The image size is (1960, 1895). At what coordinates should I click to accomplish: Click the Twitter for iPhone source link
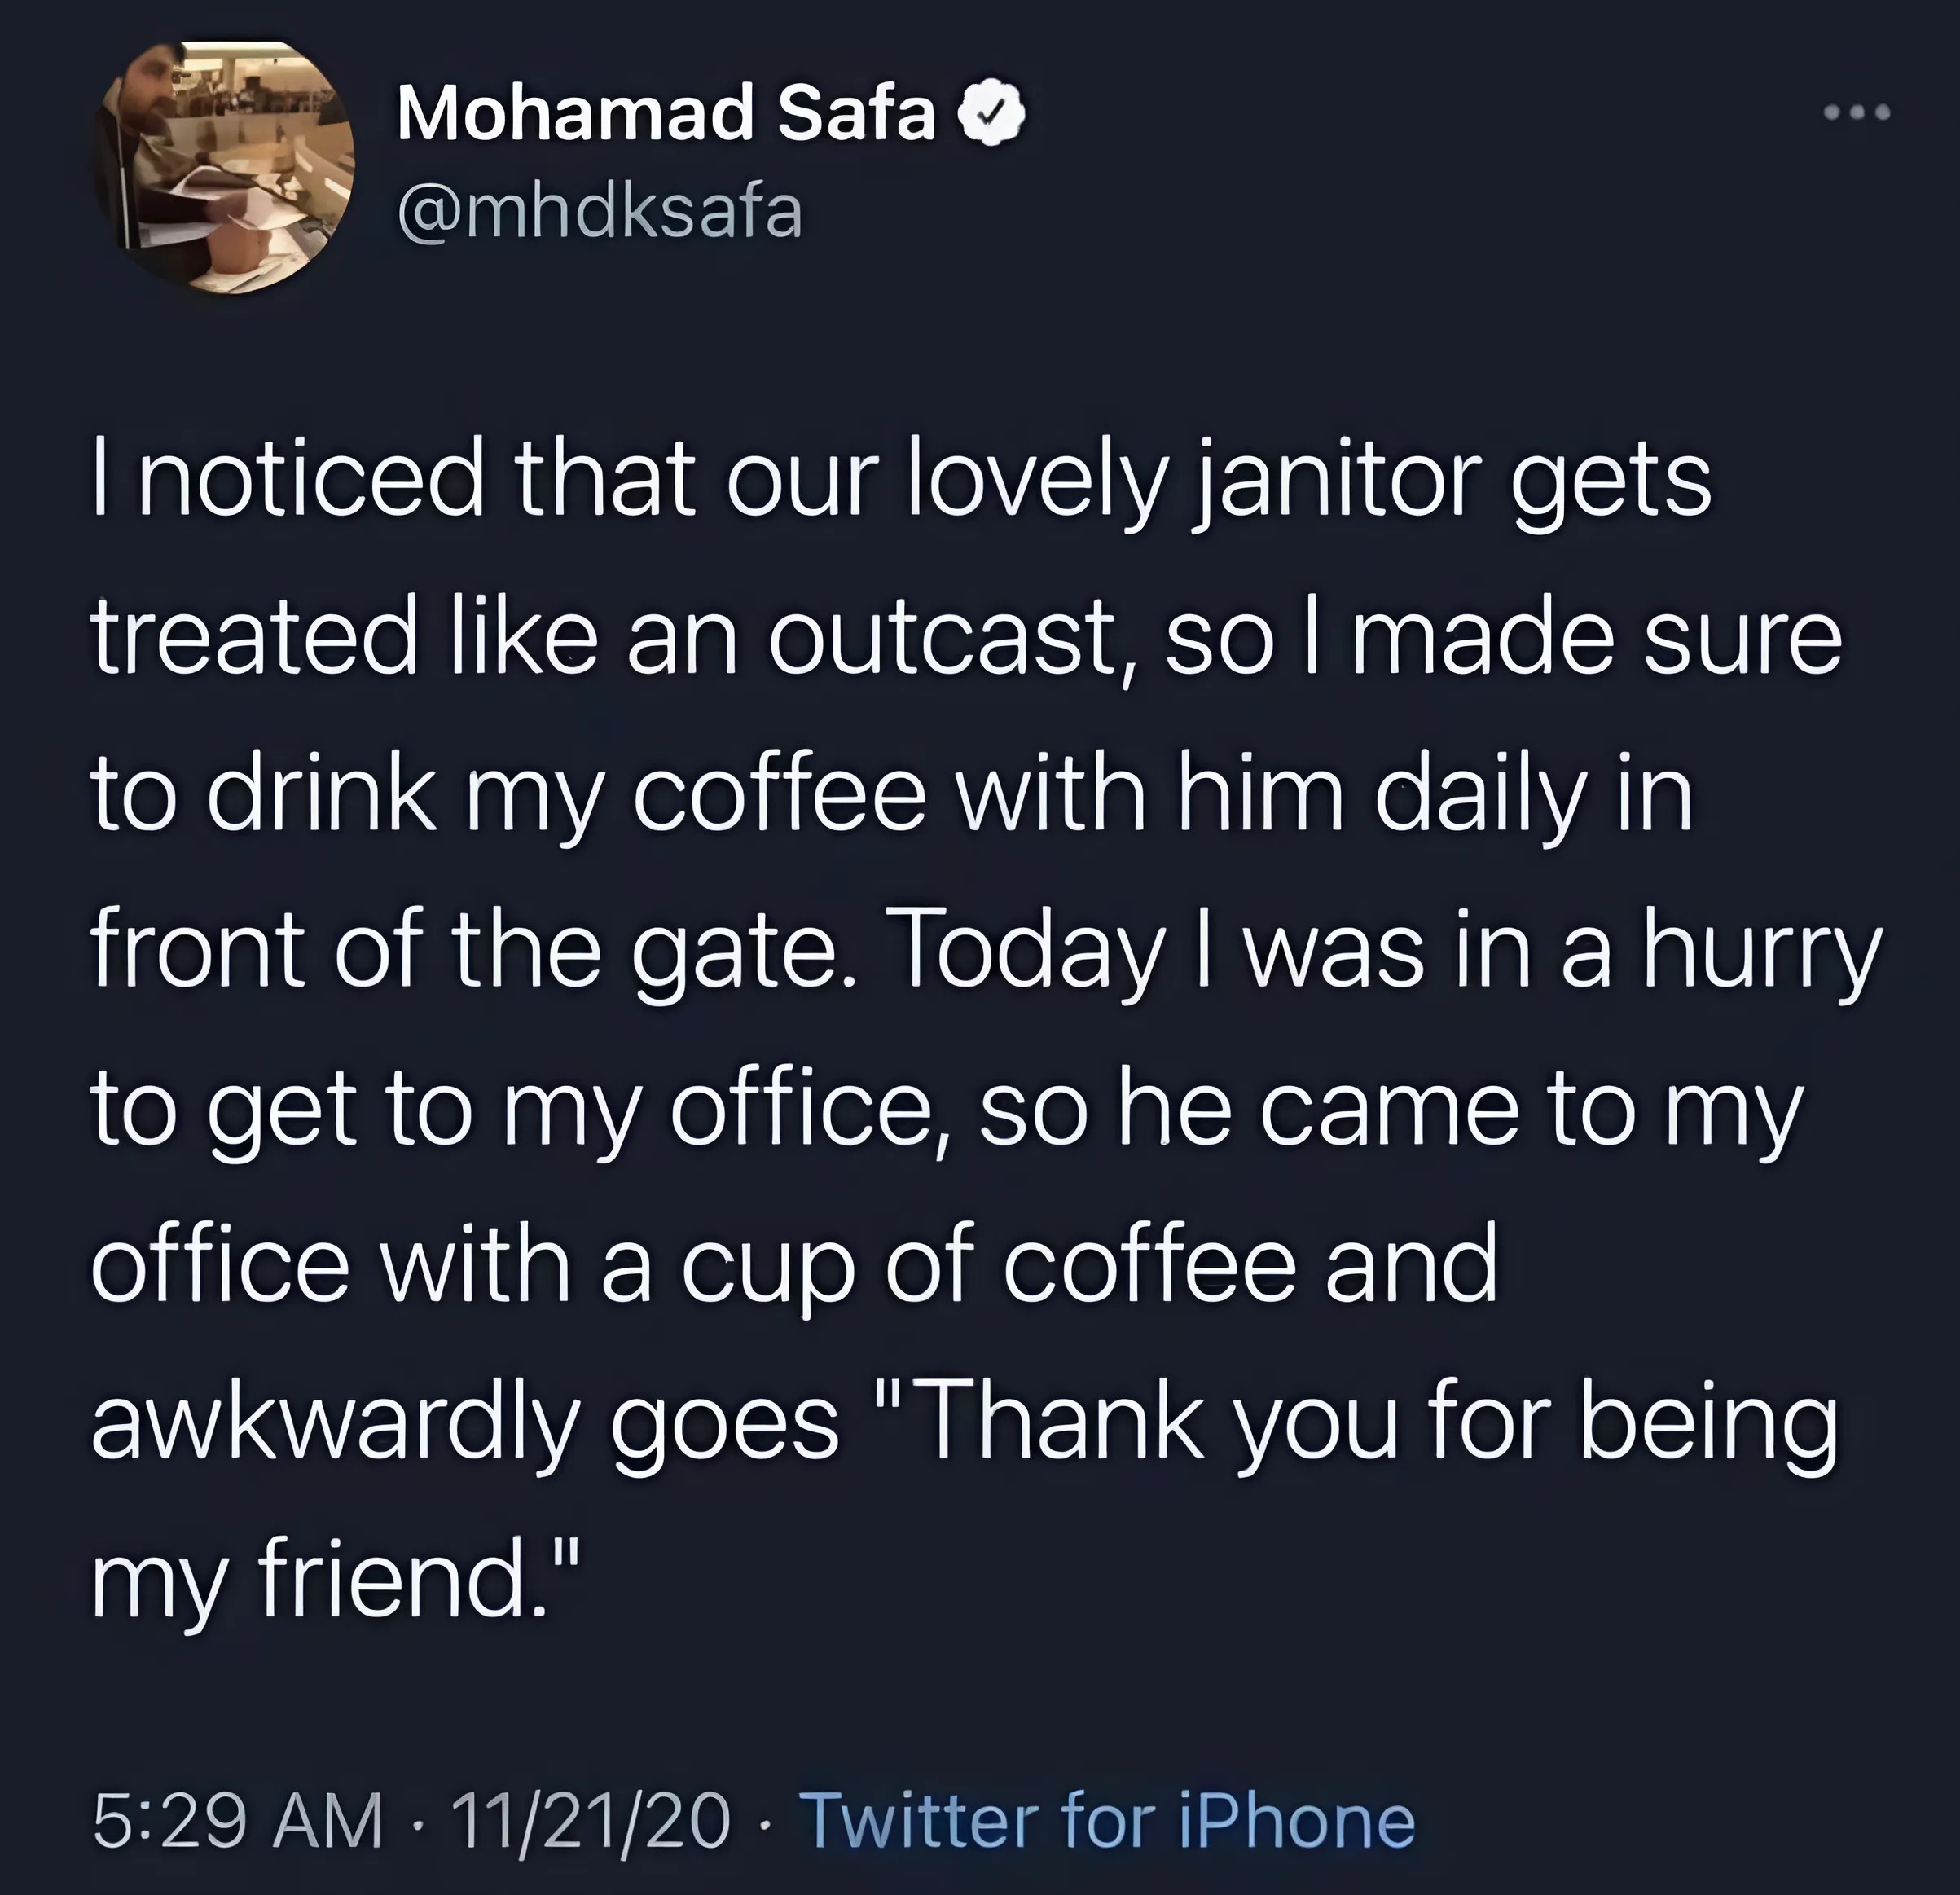click(x=1109, y=1820)
